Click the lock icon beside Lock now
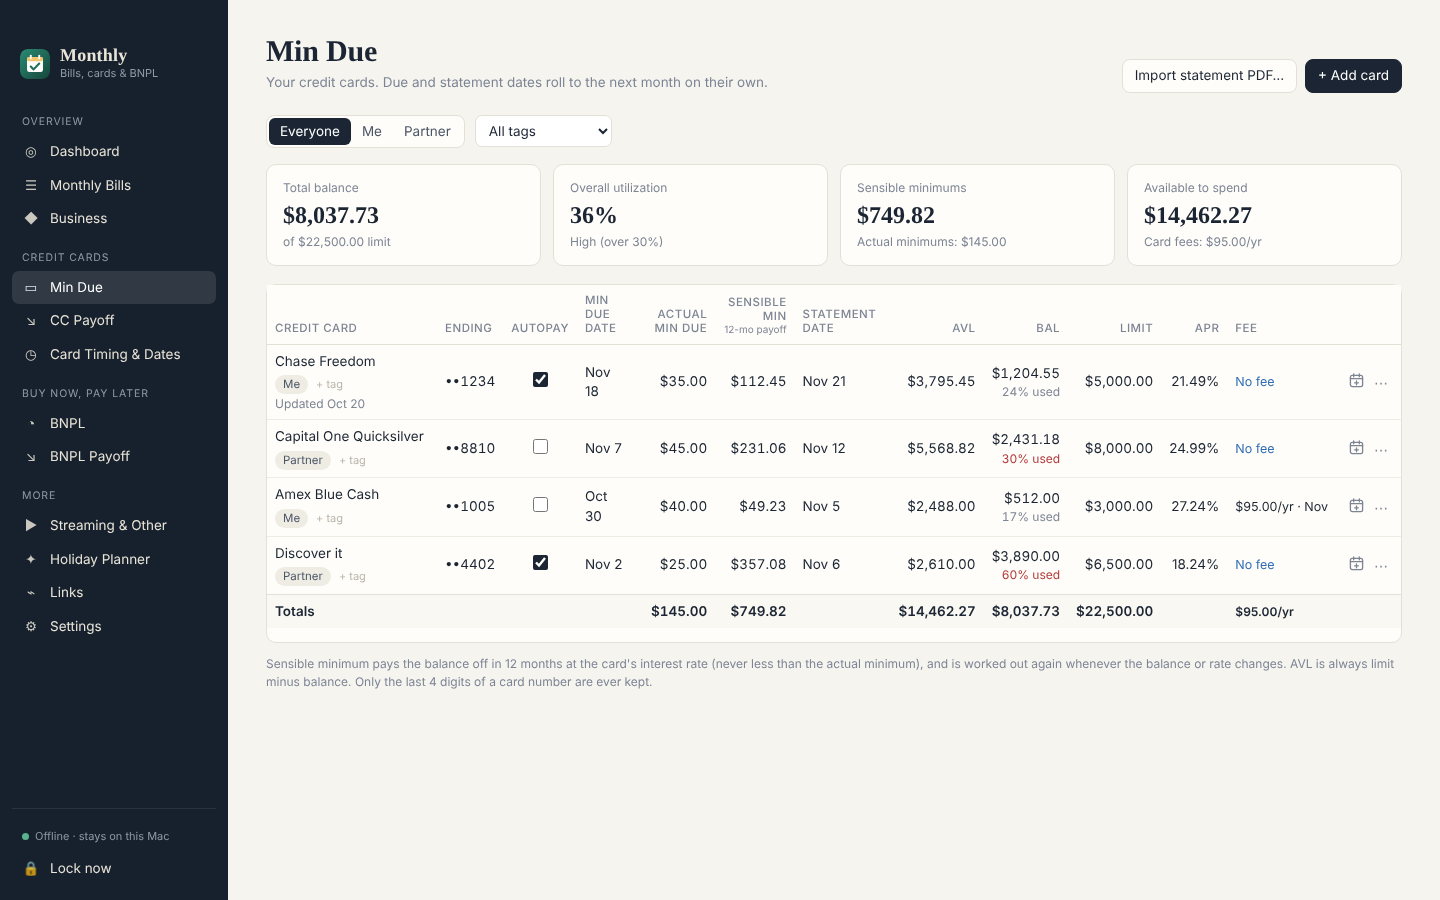This screenshot has height=900, width=1440. point(31,868)
